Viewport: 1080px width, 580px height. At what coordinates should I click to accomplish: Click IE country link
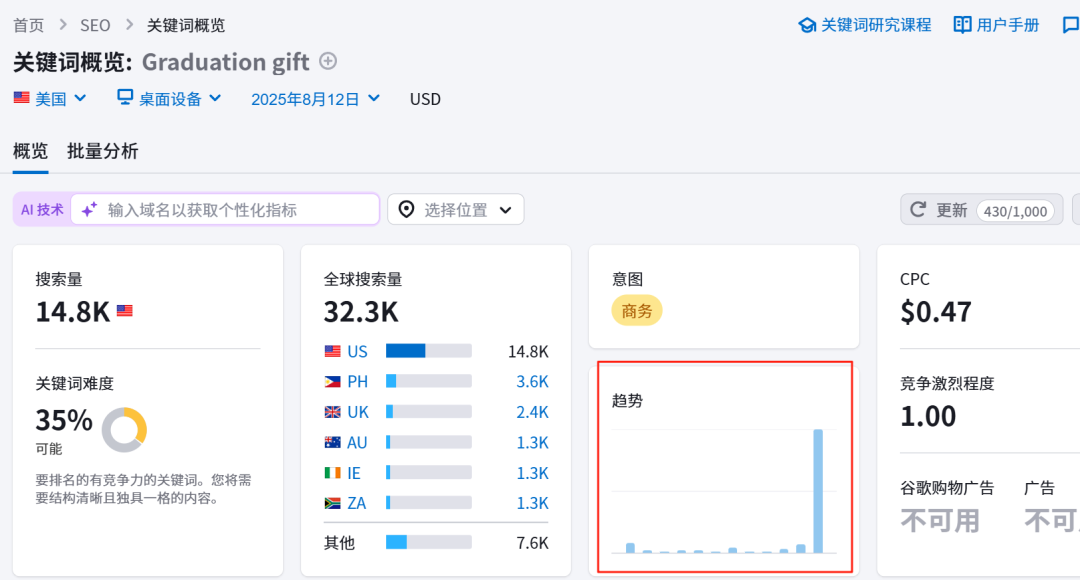354,473
